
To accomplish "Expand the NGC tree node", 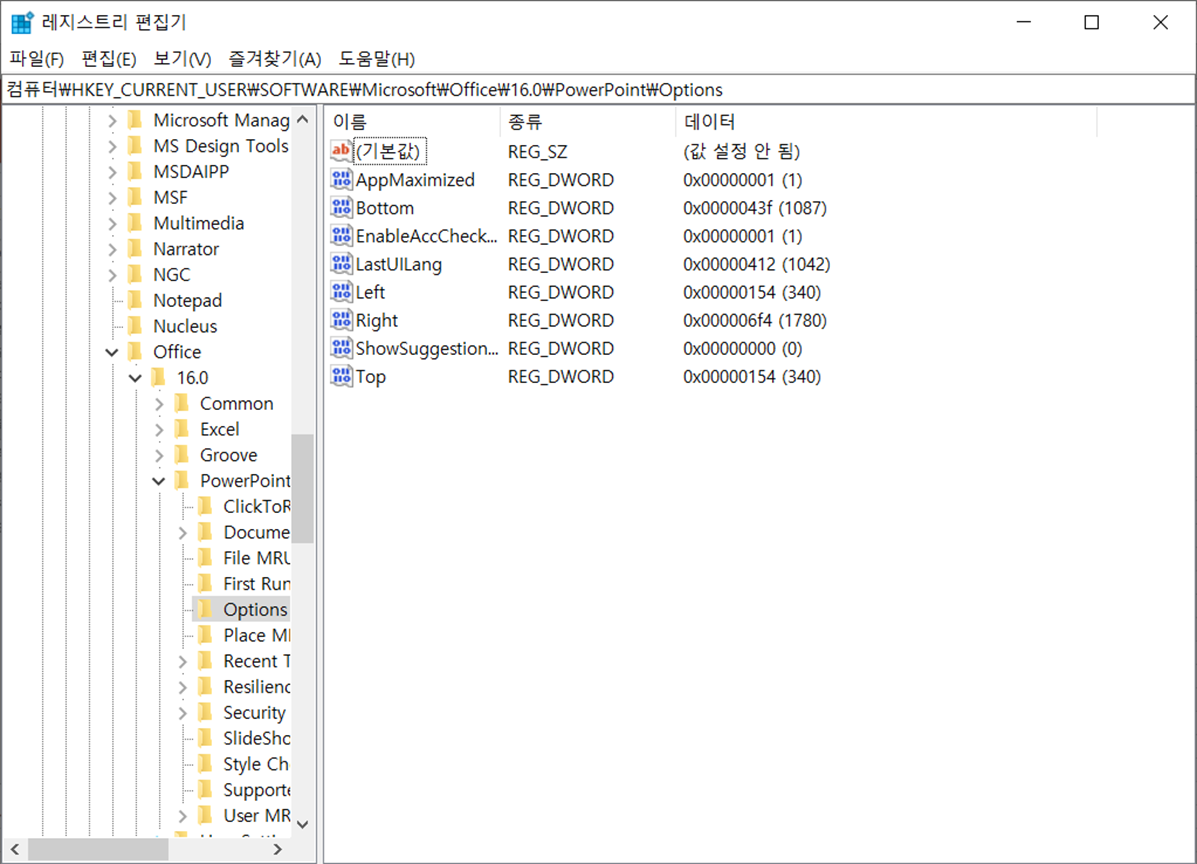I will [x=112, y=275].
